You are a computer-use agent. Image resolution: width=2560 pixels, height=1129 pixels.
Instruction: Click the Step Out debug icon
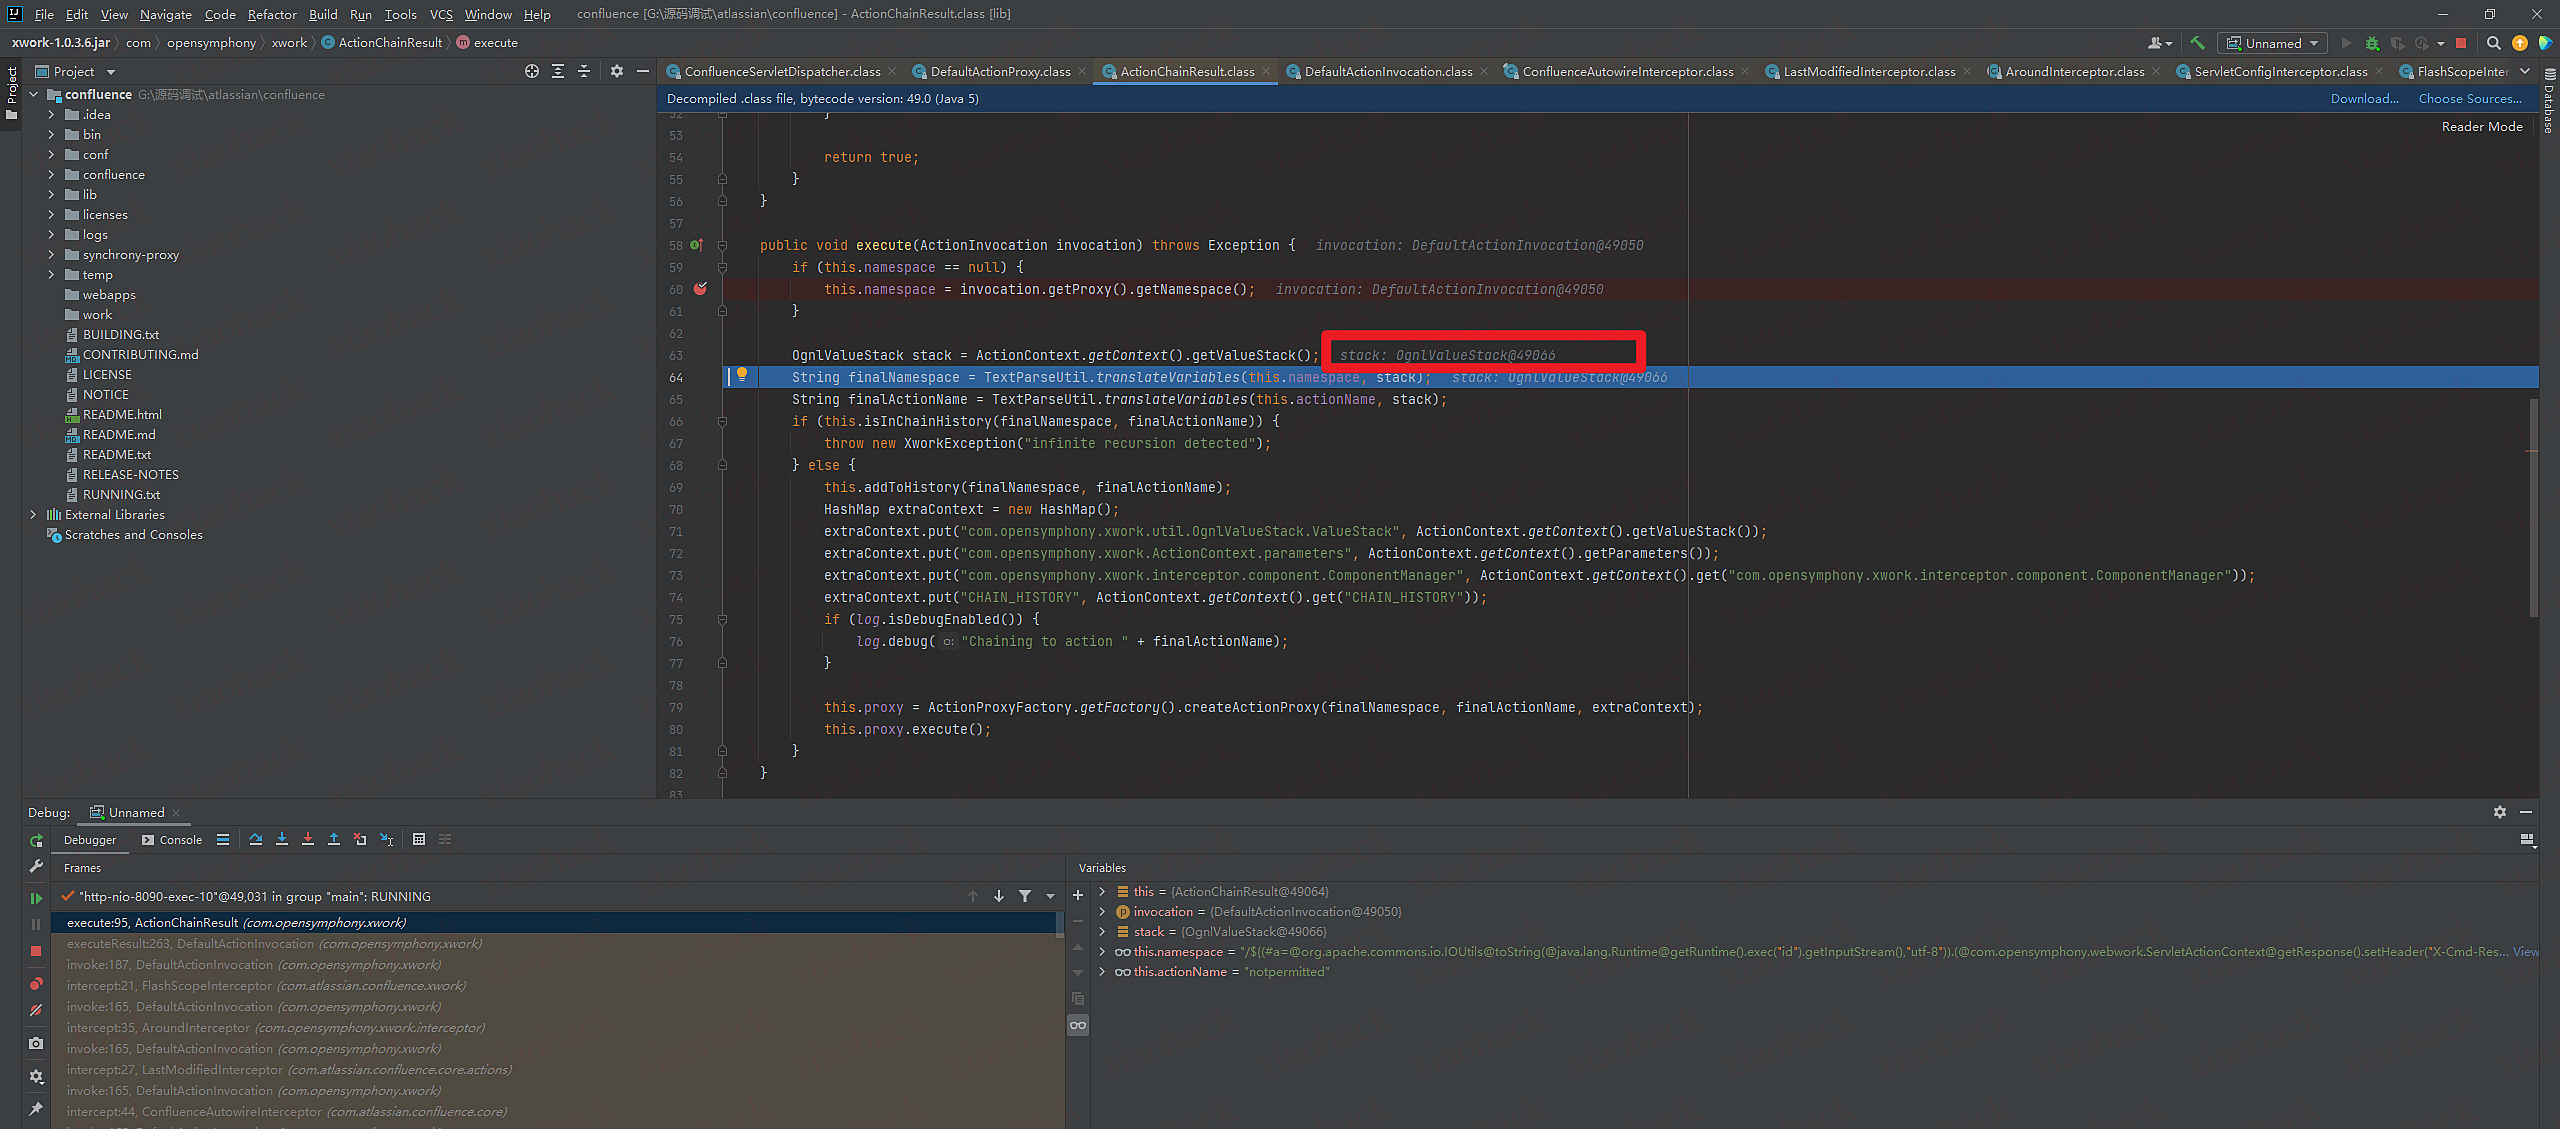pos(334,840)
